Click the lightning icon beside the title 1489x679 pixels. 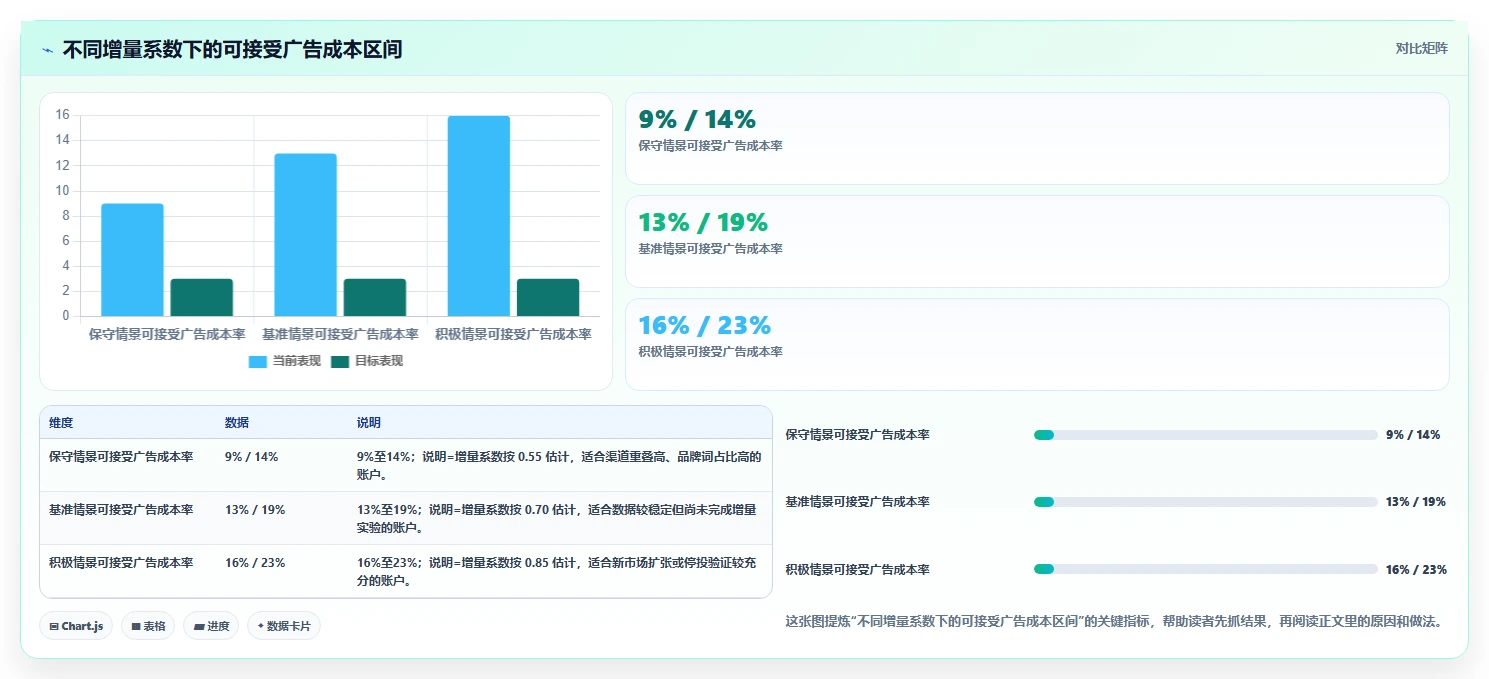[x=48, y=50]
